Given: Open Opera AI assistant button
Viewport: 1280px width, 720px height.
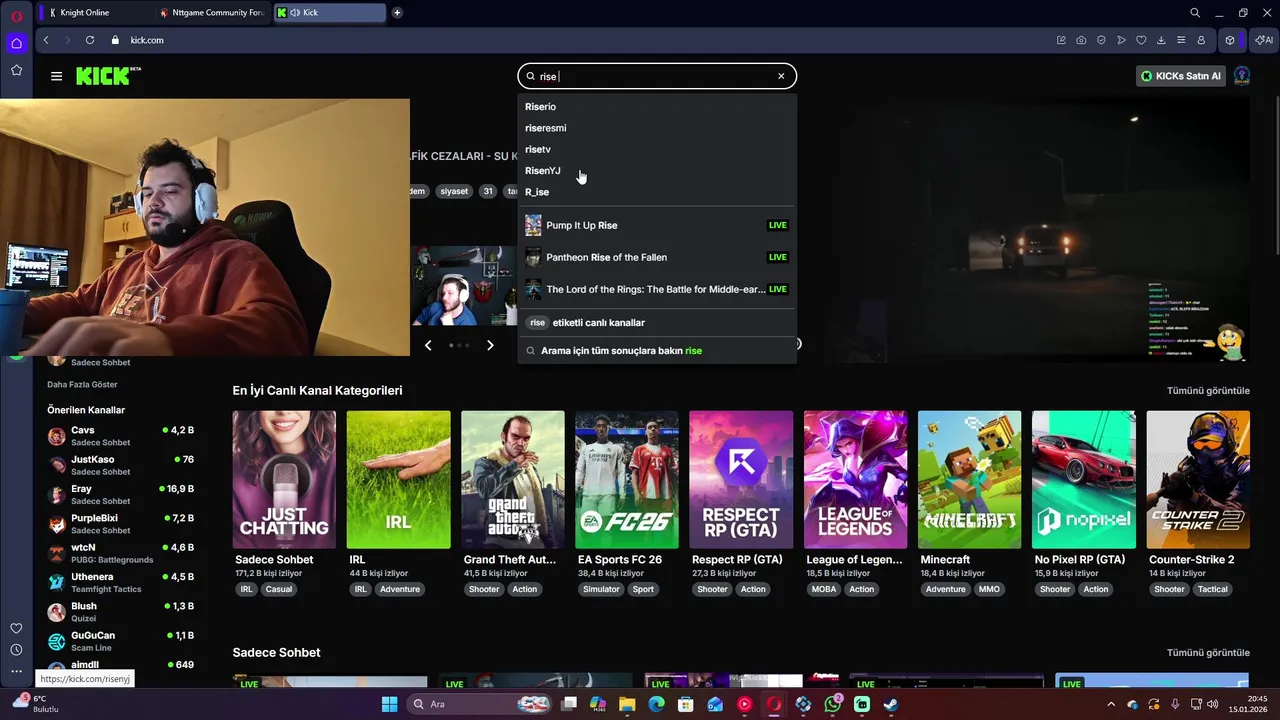Looking at the screenshot, I should pyautogui.click(x=1263, y=40).
